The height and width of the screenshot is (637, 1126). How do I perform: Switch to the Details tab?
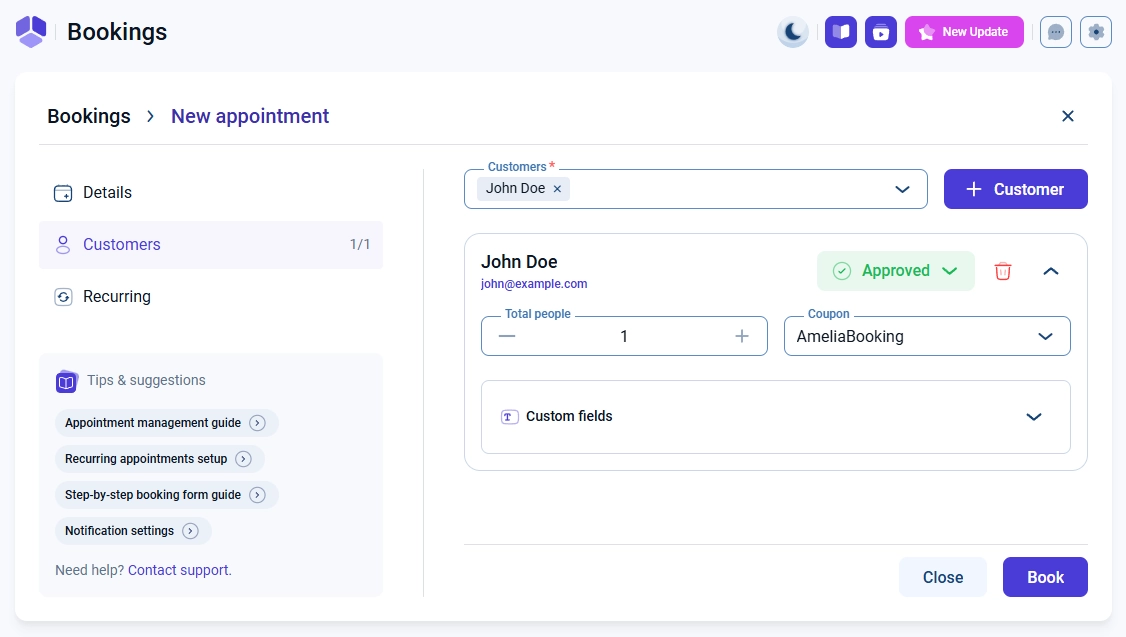click(x=211, y=192)
